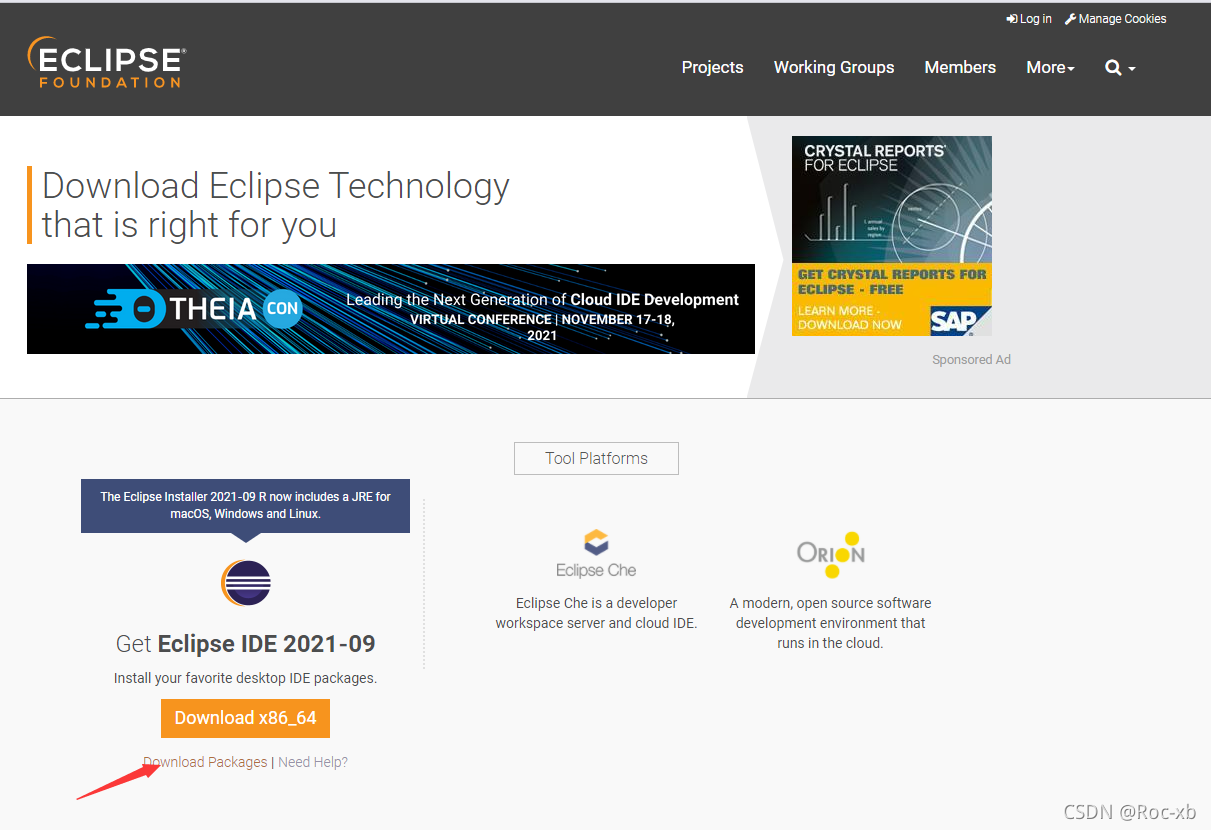
Task: Click Sponsored Ad label
Action: coord(971,359)
